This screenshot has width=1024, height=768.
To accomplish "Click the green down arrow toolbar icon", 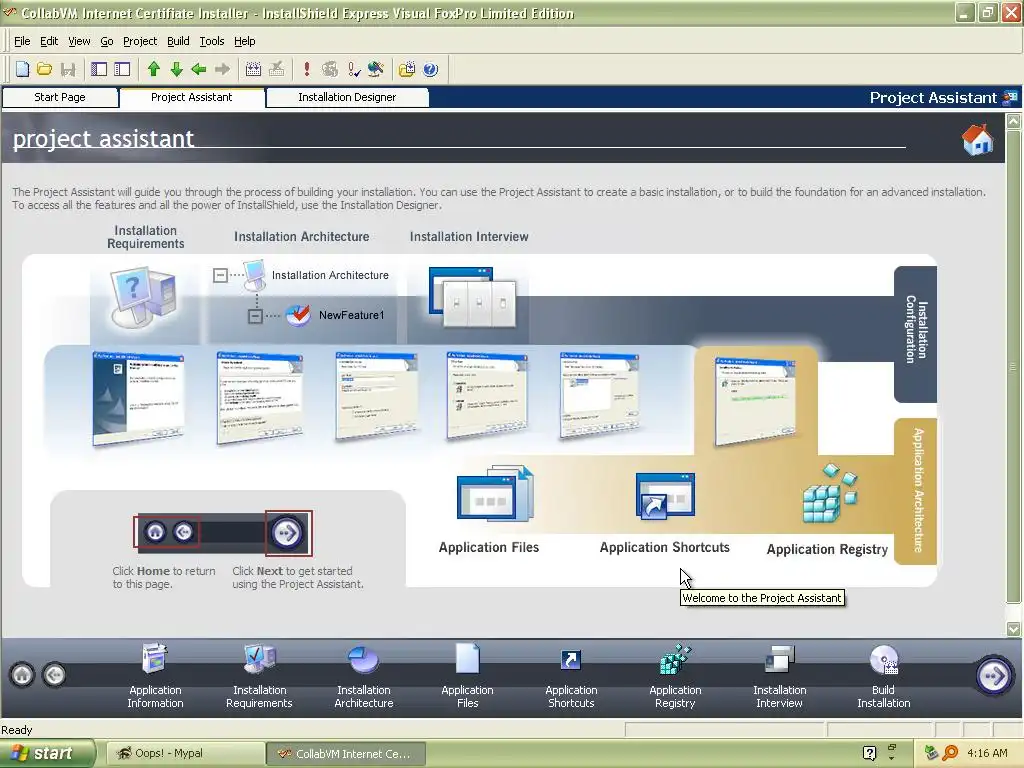I will pyautogui.click(x=176, y=69).
